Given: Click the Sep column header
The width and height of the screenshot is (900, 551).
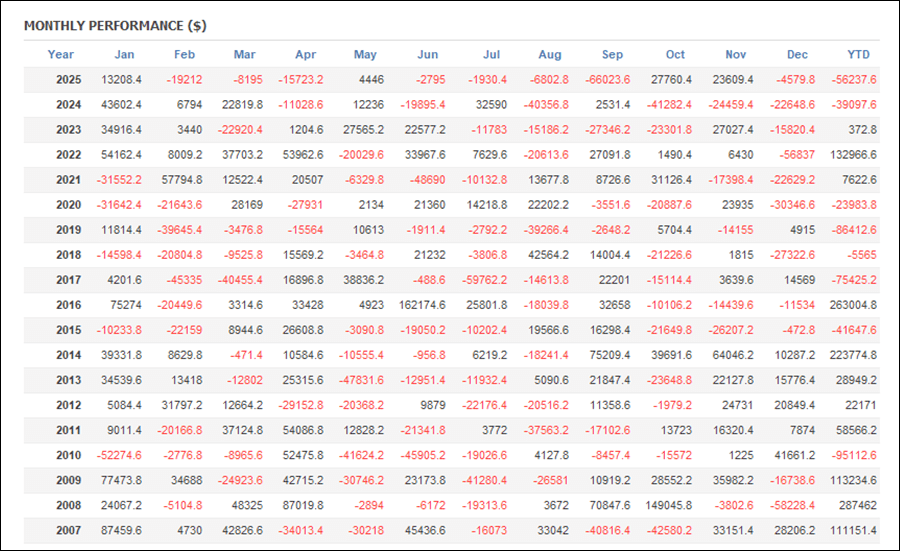Looking at the screenshot, I should 613,55.
